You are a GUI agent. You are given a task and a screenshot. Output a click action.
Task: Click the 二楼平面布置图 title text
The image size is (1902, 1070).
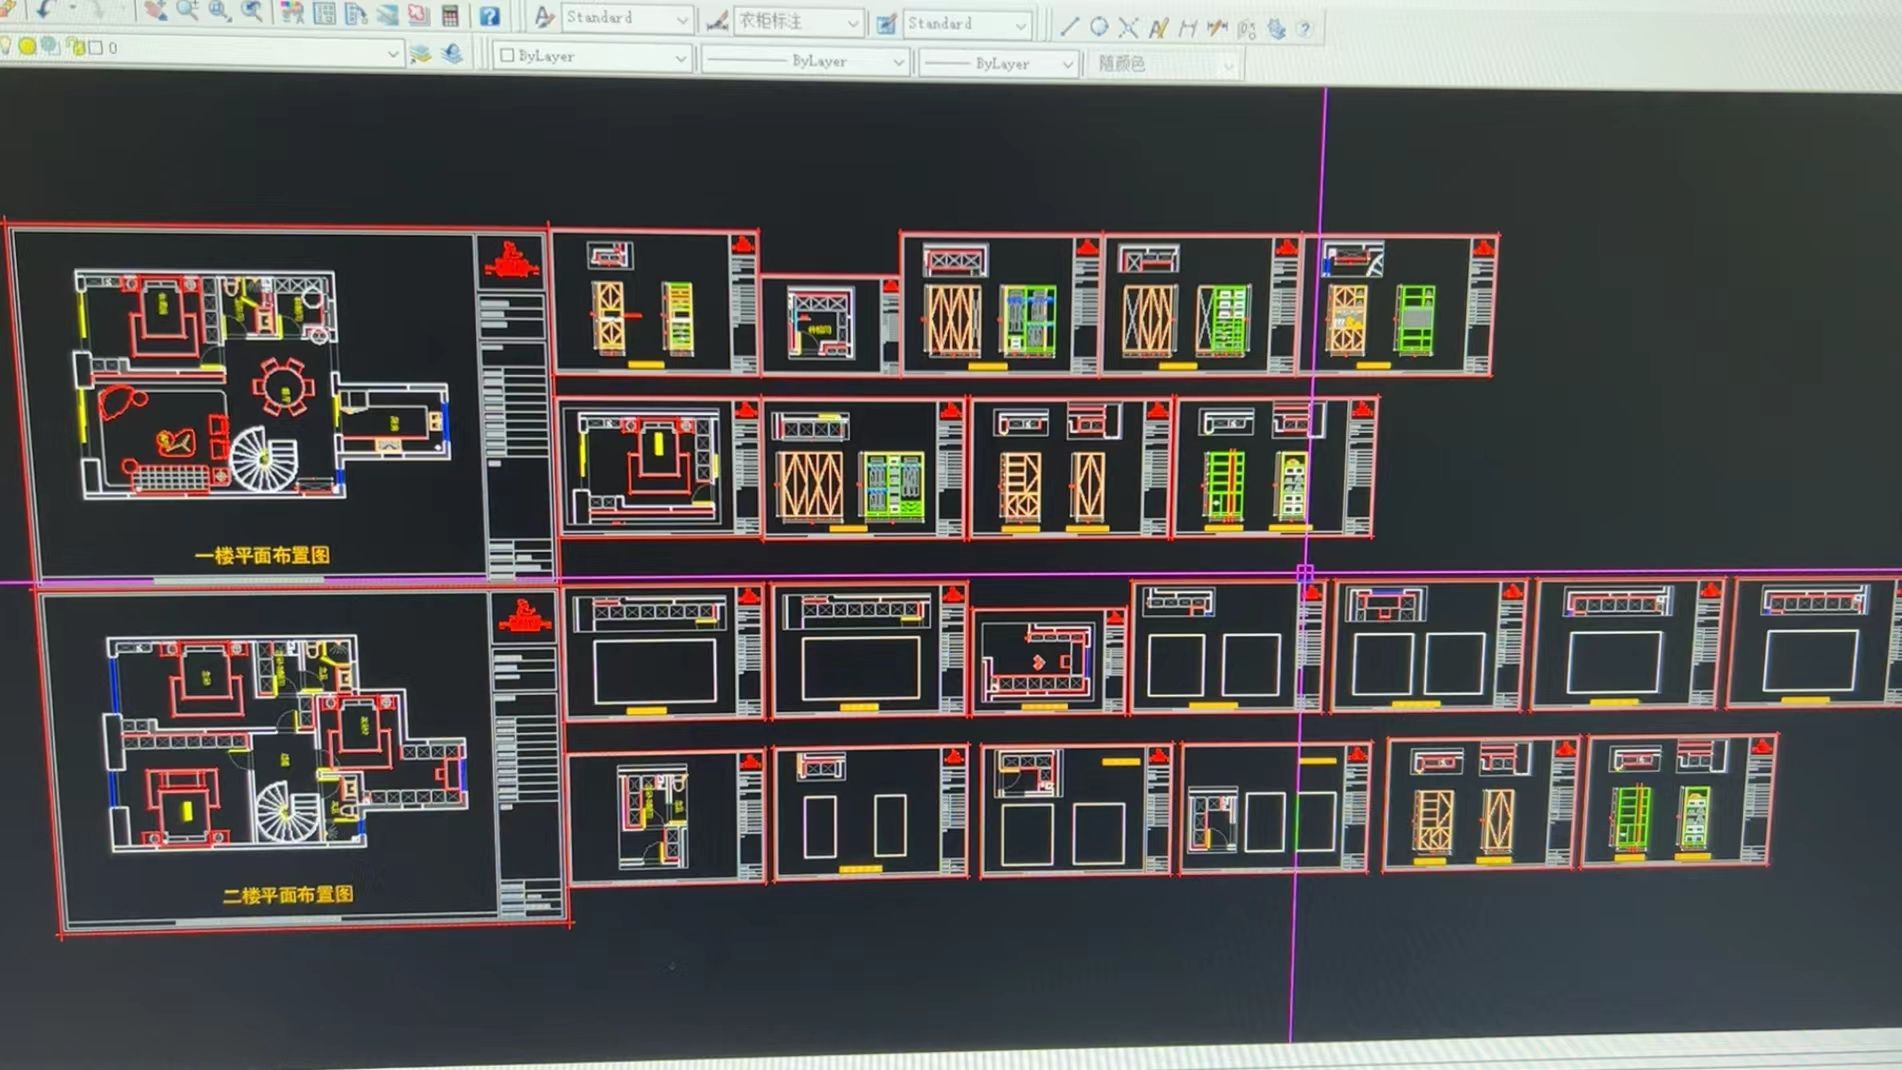[x=288, y=894]
